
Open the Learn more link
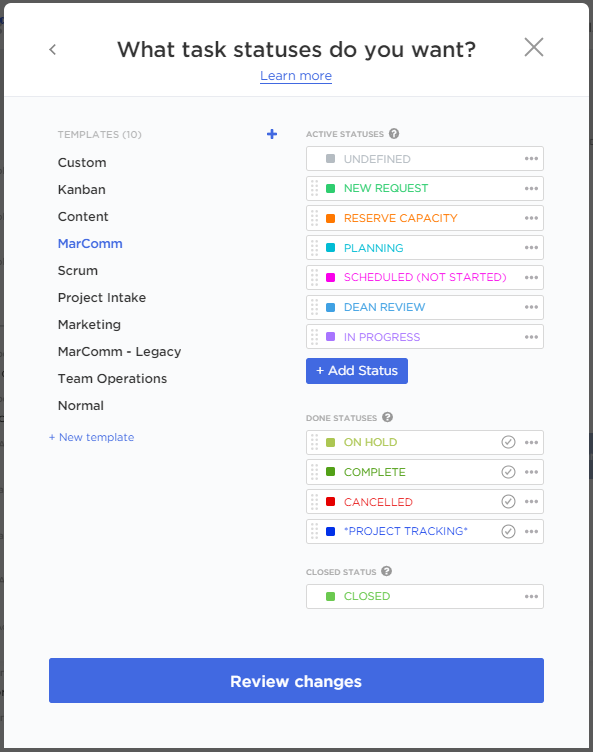(x=296, y=76)
